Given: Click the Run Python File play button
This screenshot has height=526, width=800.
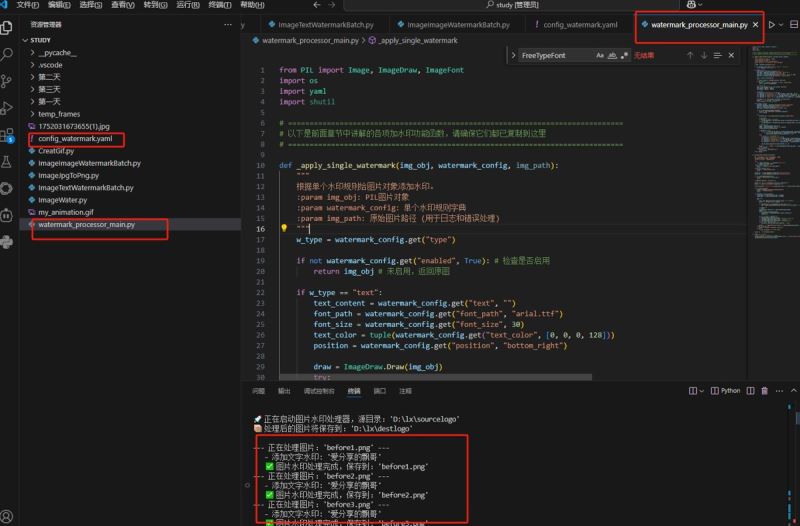Looking at the screenshot, I should tap(772, 24).
